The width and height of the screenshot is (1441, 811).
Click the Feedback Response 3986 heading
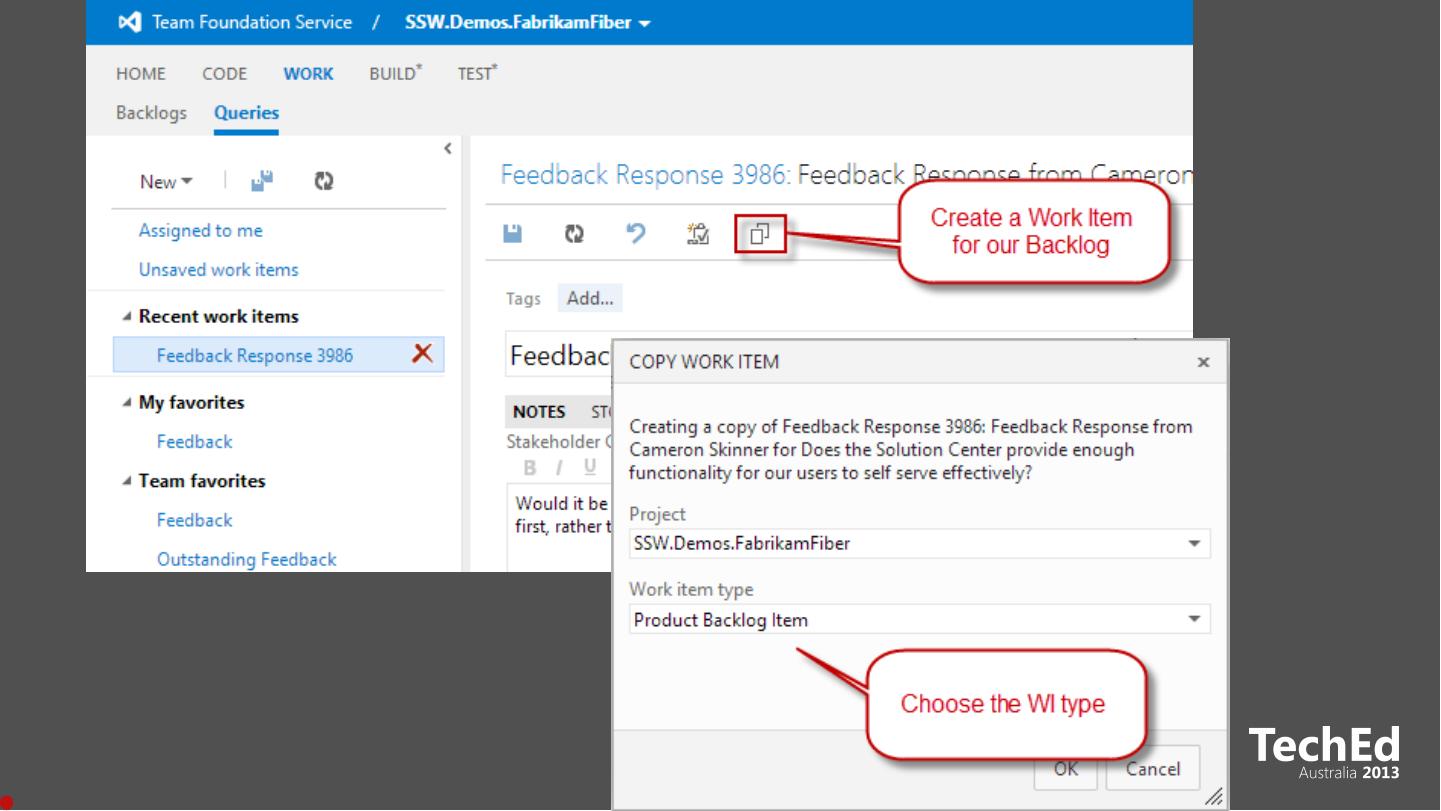[x=646, y=175]
